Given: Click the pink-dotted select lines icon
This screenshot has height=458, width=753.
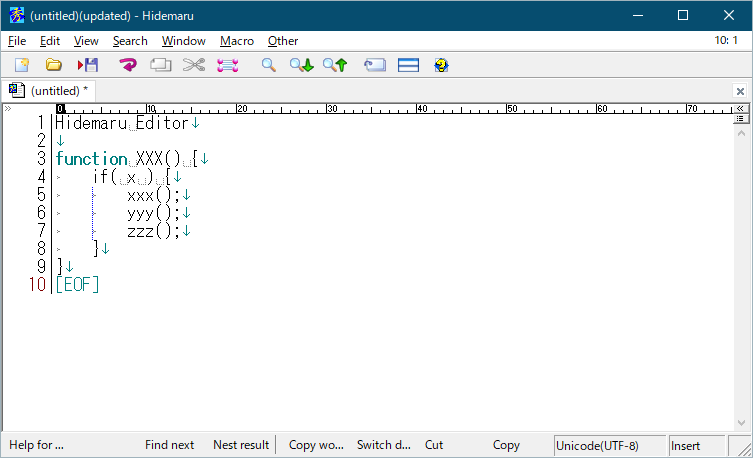Looking at the screenshot, I should tap(228, 65).
